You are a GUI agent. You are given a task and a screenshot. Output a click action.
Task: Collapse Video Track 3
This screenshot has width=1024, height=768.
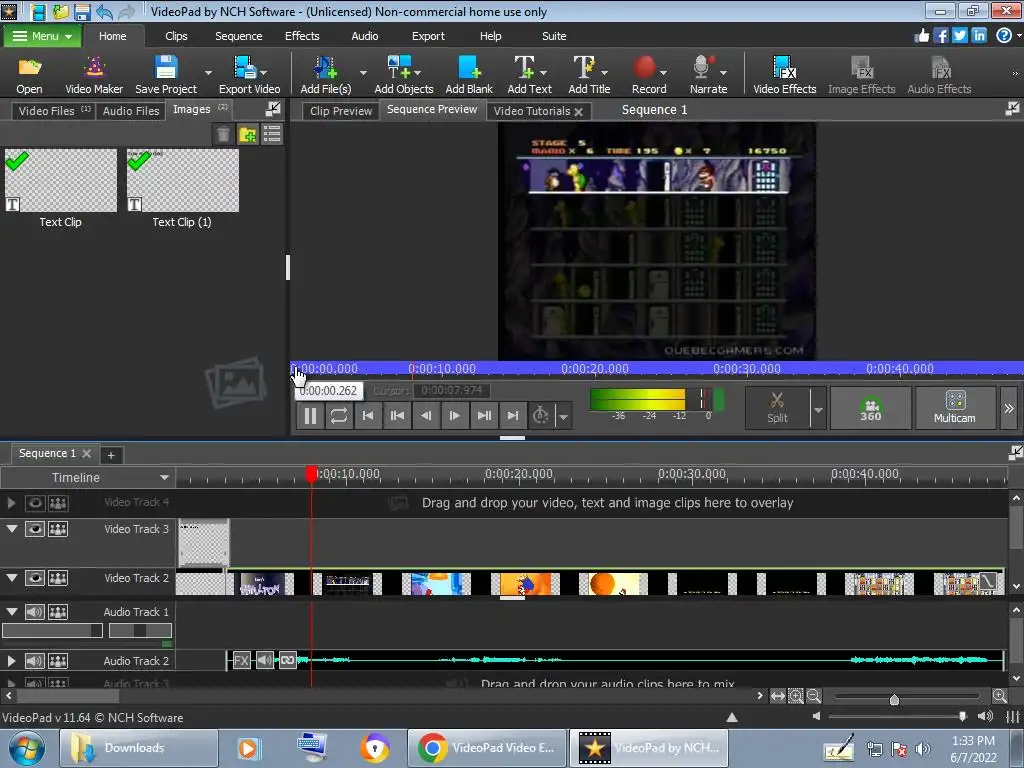click(x=12, y=529)
